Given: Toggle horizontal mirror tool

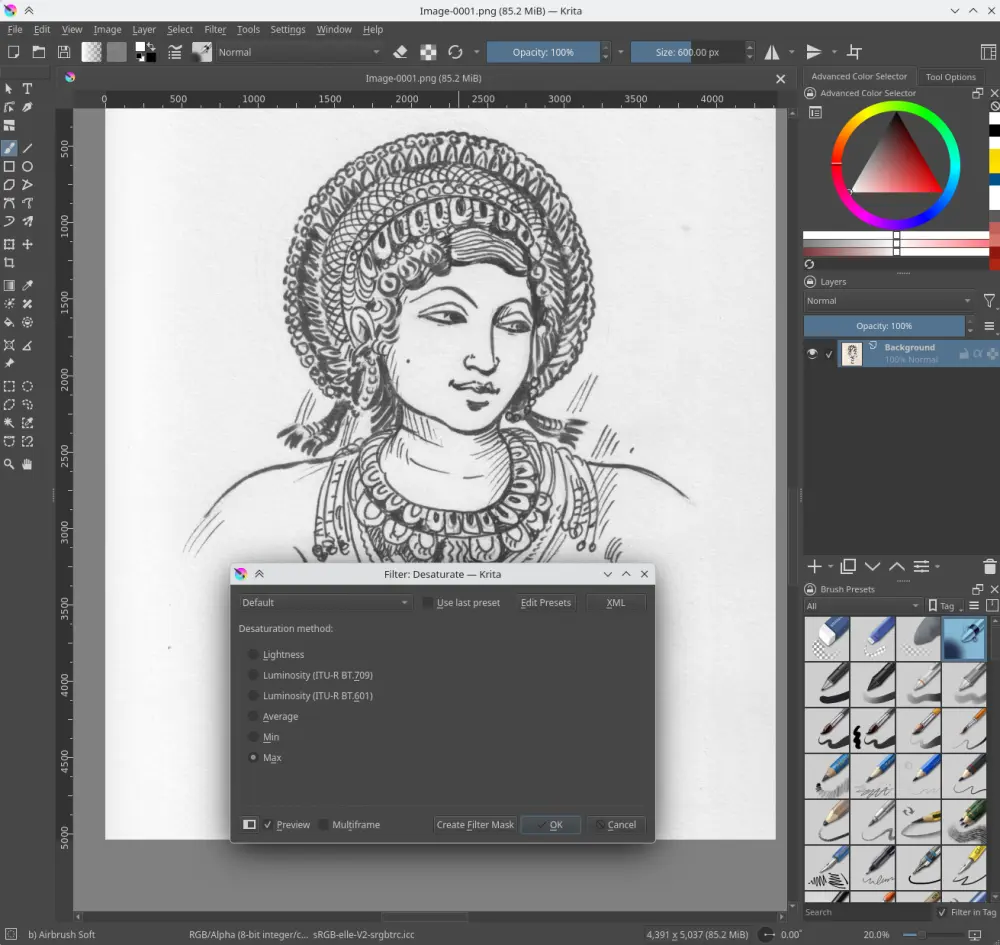Looking at the screenshot, I should point(772,52).
